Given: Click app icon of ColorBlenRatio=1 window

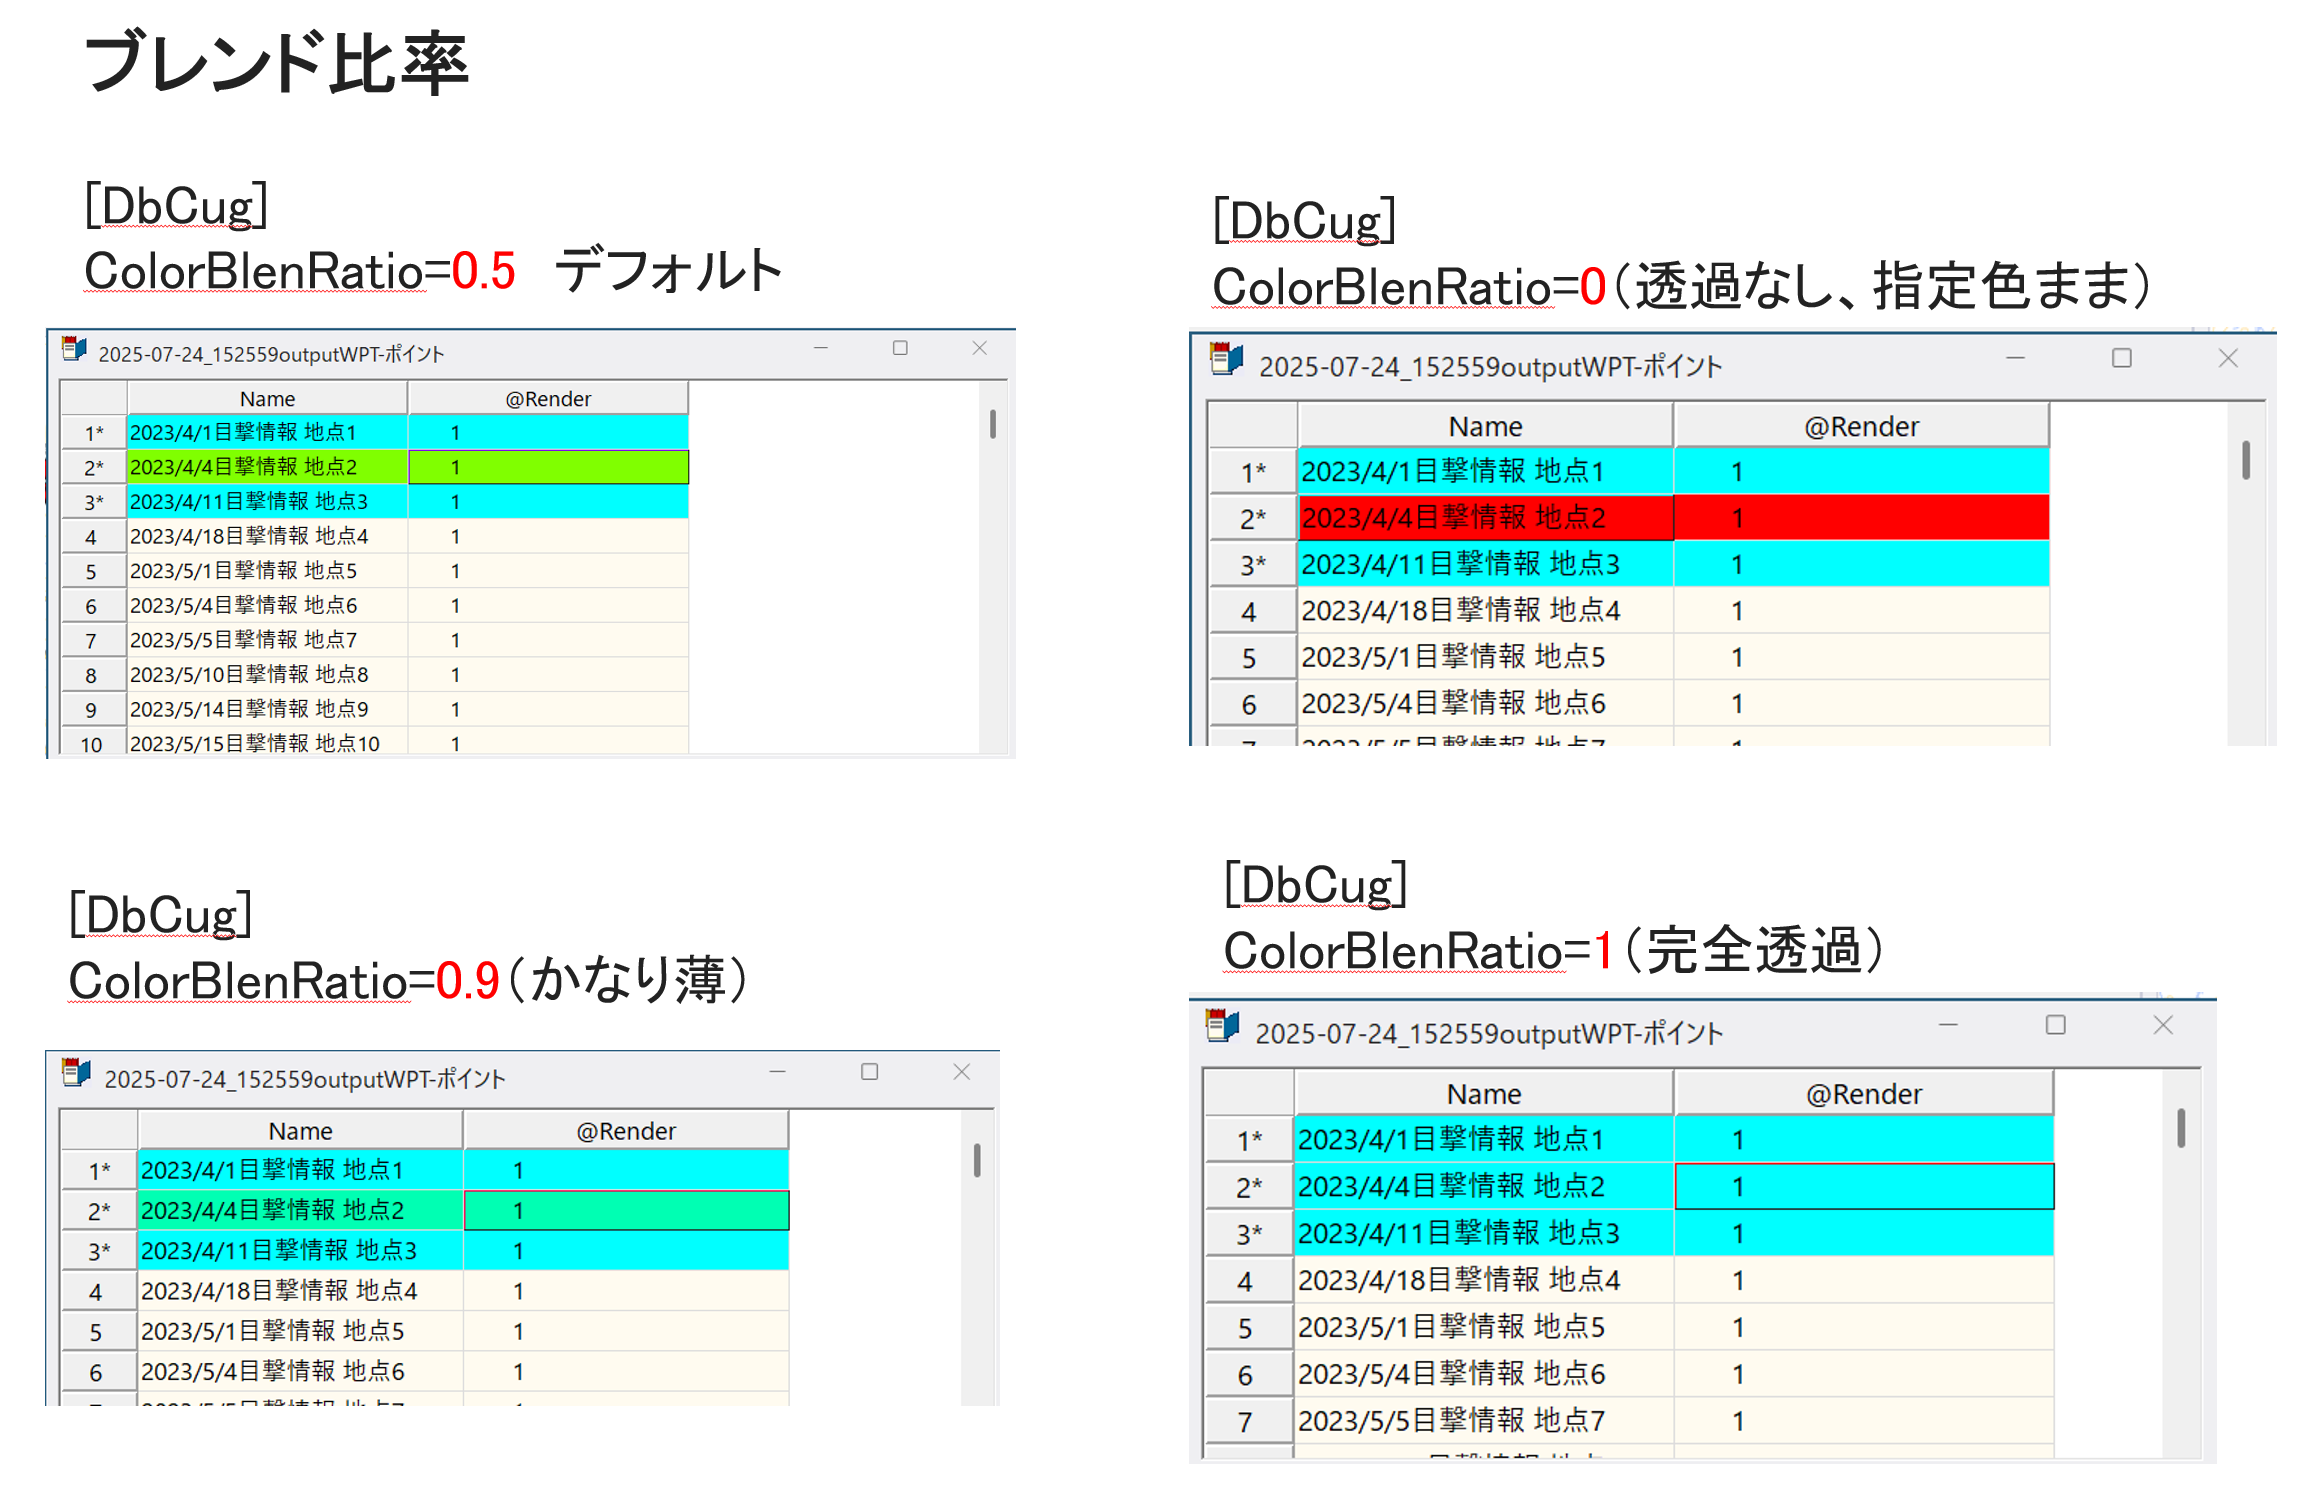Looking at the screenshot, I should pyautogui.click(x=1222, y=1027).
